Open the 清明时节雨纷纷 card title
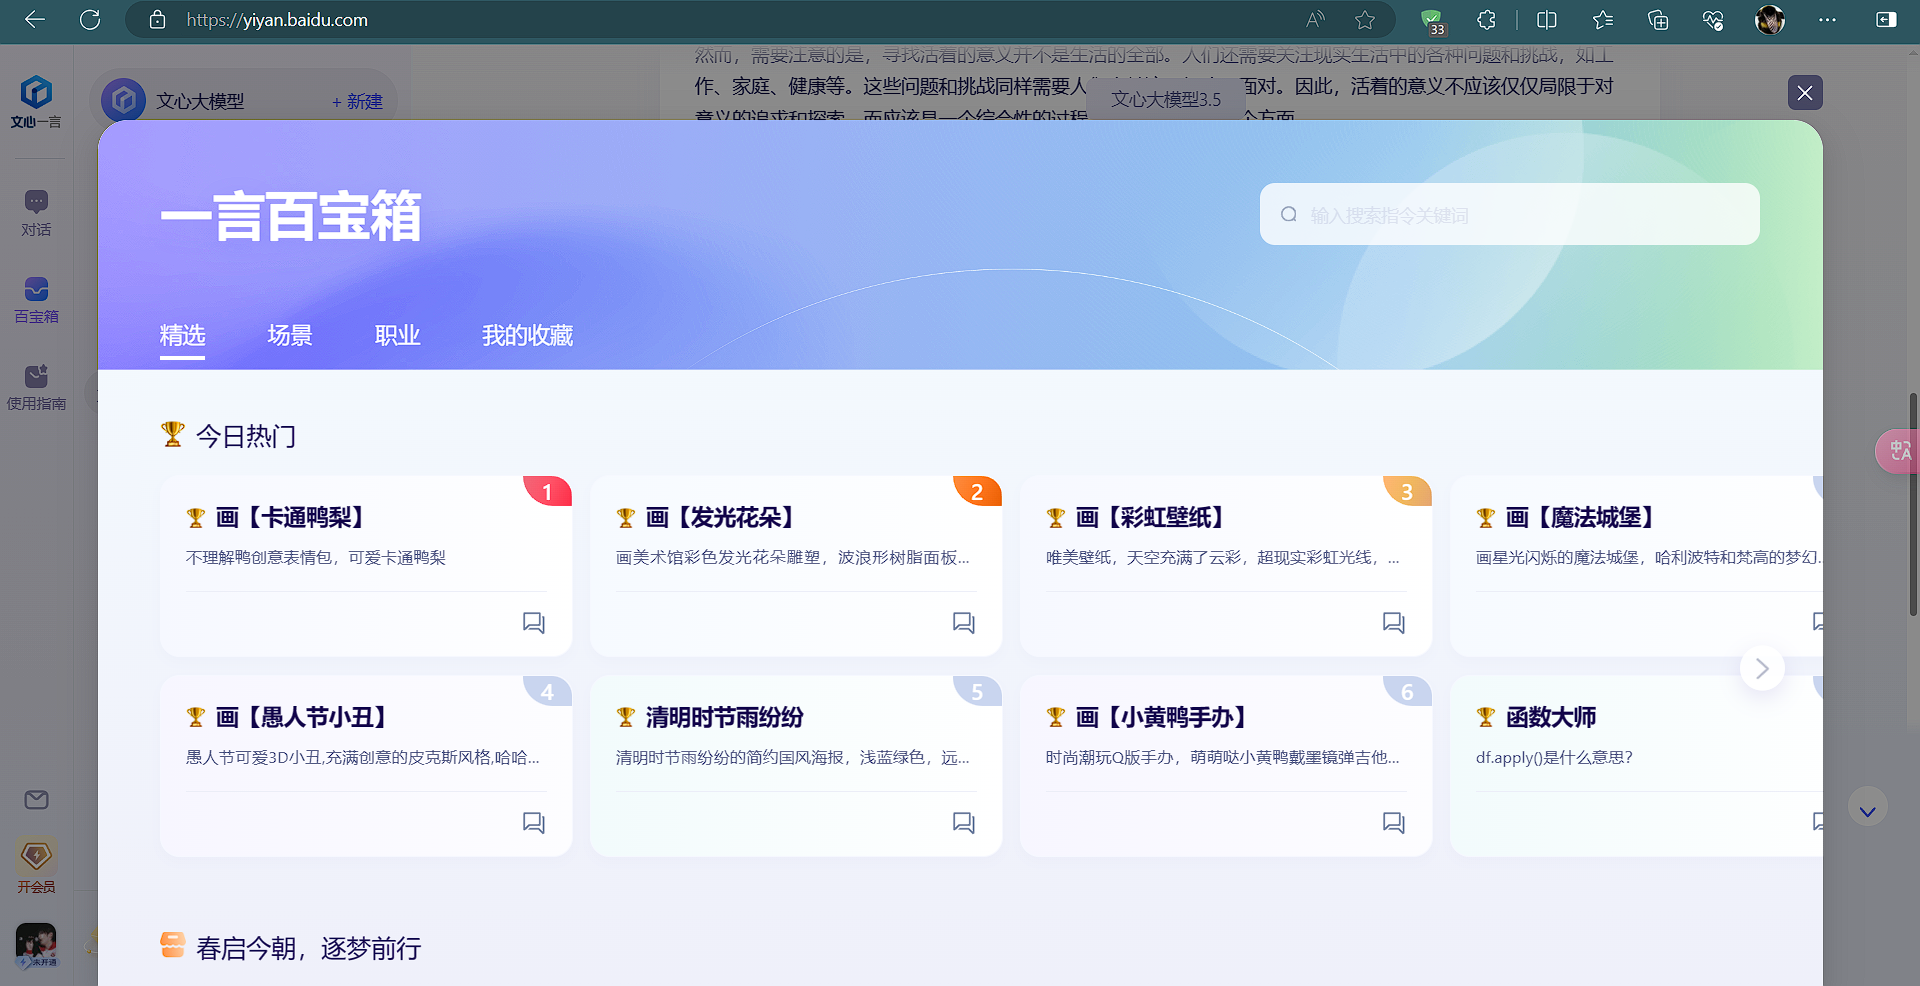Image resolution: width=1920 pixels, height=986 pixels. [725, 718]
